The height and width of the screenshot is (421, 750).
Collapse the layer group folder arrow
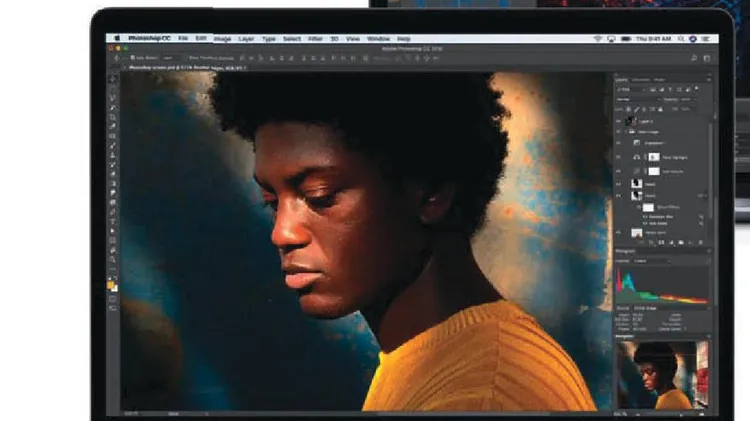626,132
